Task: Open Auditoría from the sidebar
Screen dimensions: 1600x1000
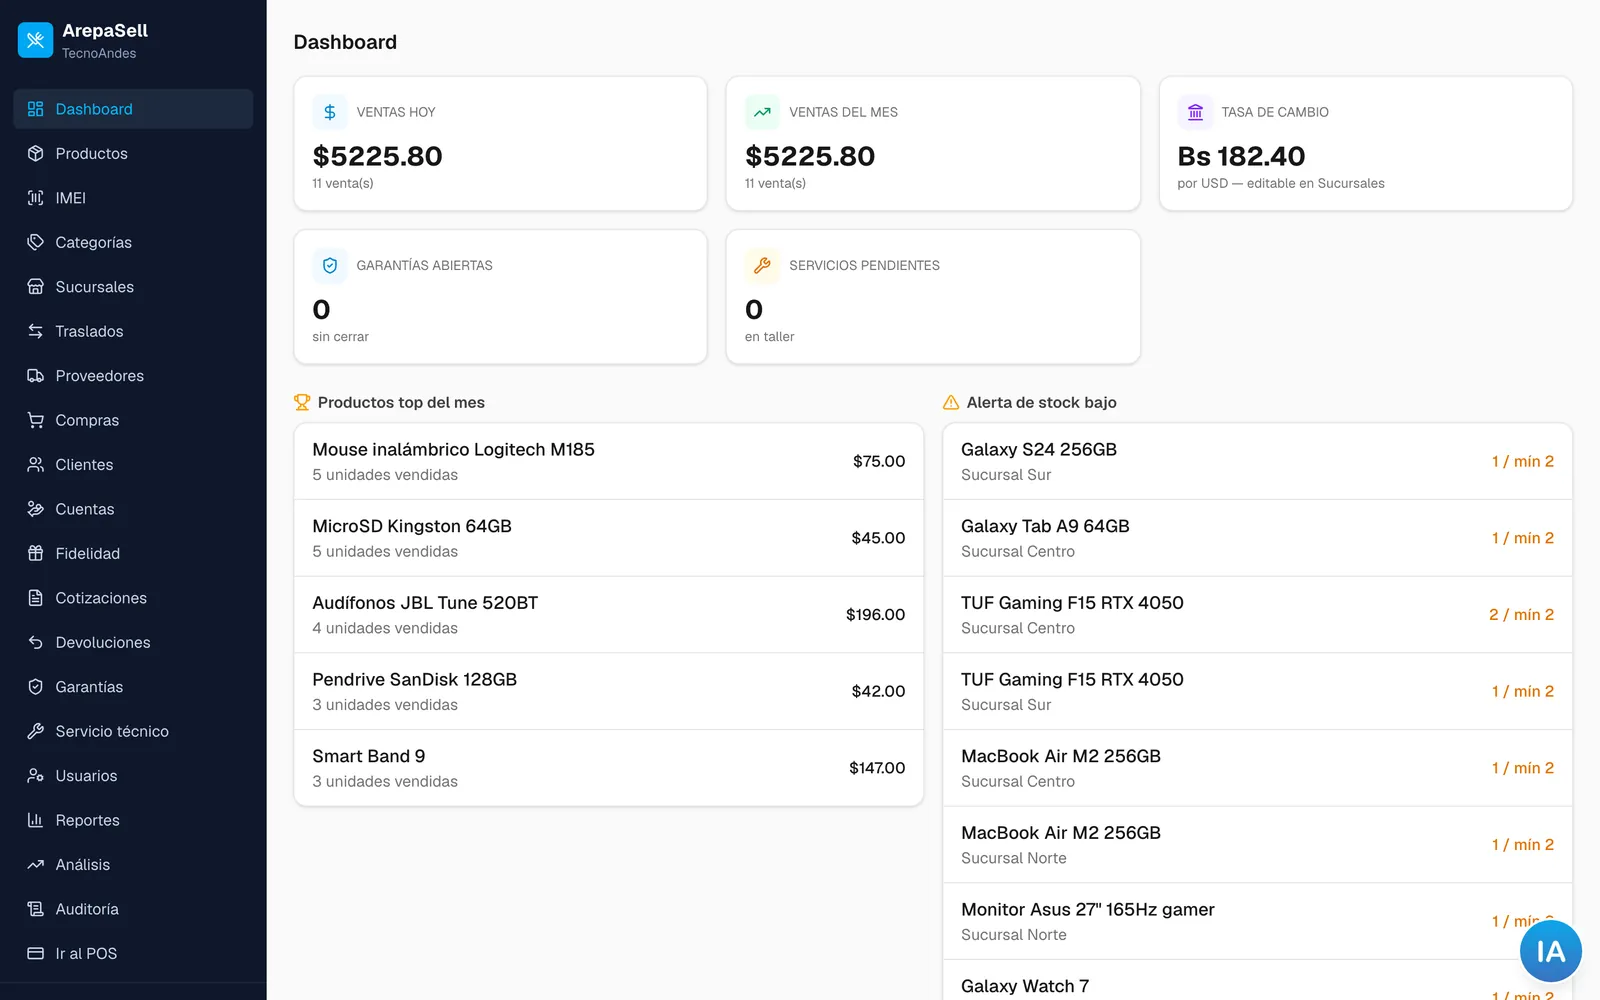Action: pyautogui.click(x=133, y=909)
